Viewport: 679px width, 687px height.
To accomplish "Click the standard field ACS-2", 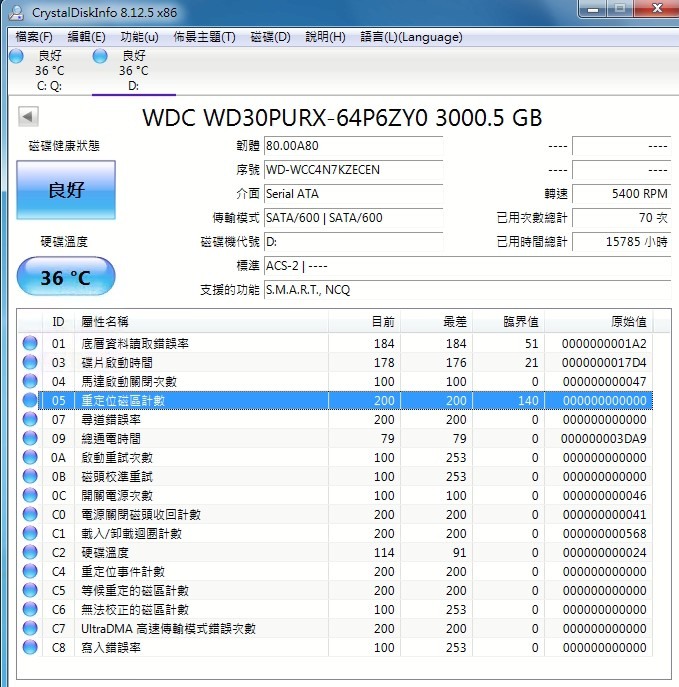I will click(x=467, y=266).
